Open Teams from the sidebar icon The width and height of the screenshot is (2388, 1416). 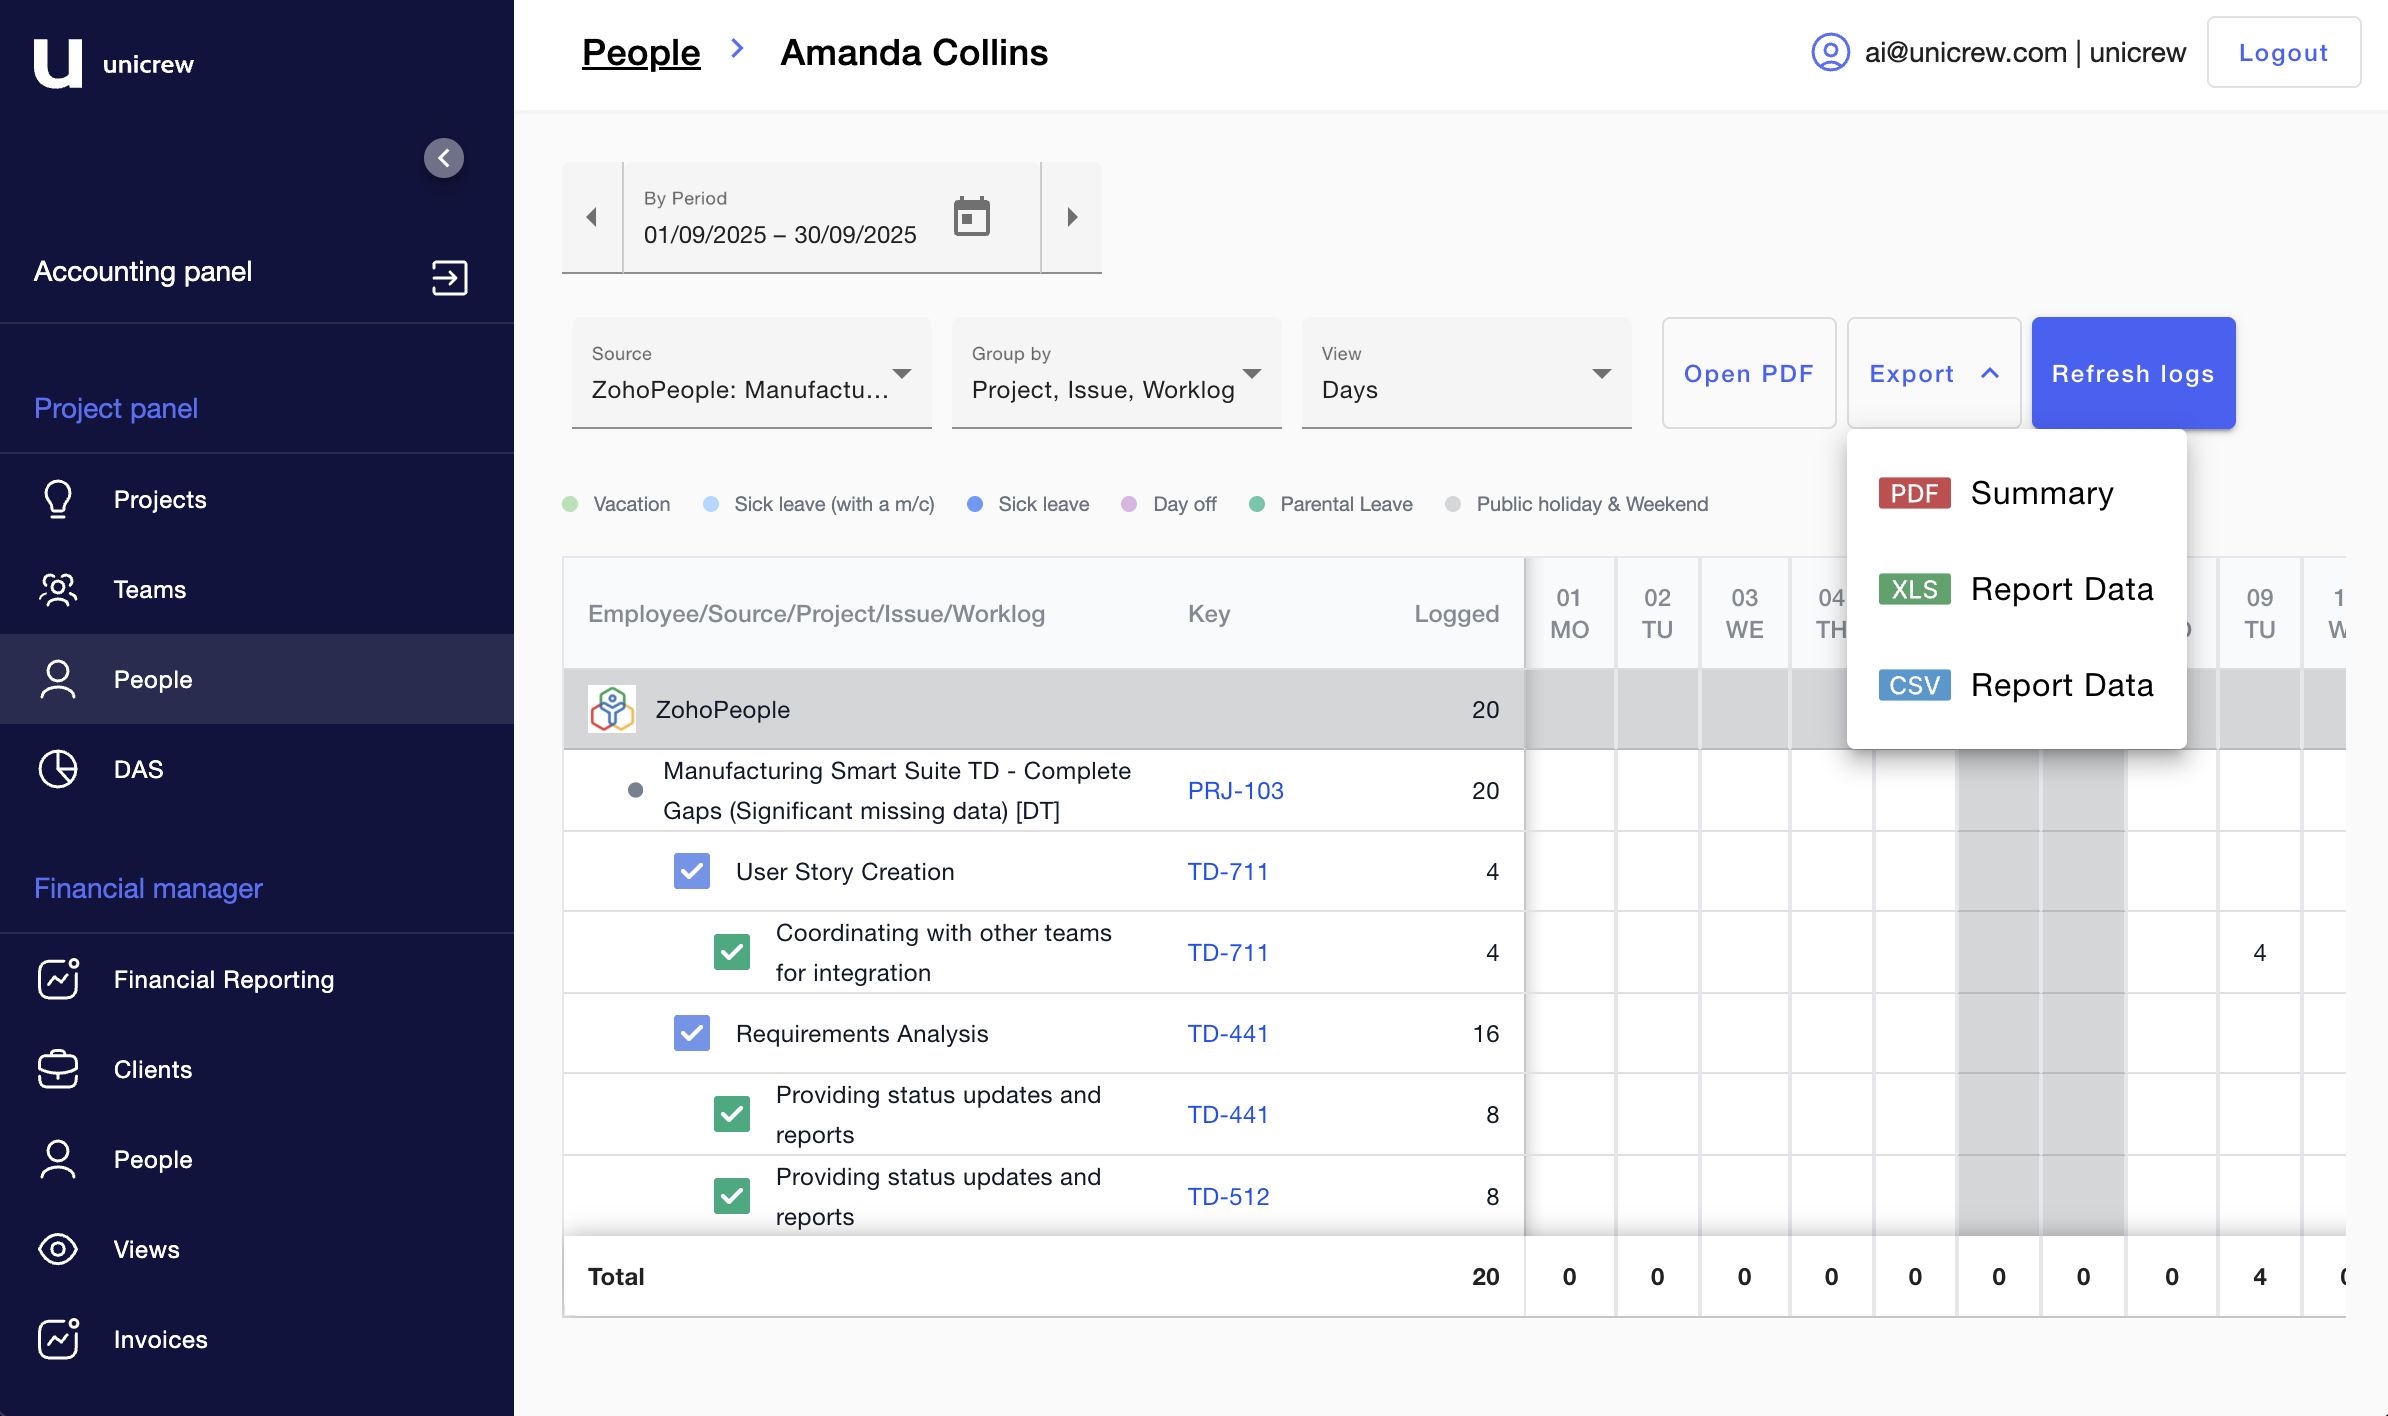coord(58,589)
